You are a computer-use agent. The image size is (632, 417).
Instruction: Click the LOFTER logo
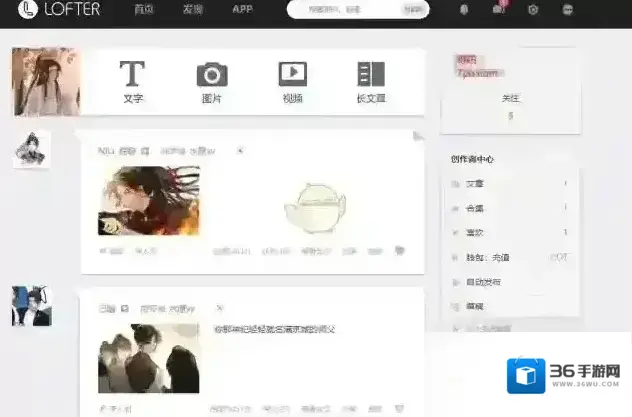click(59, 9)
